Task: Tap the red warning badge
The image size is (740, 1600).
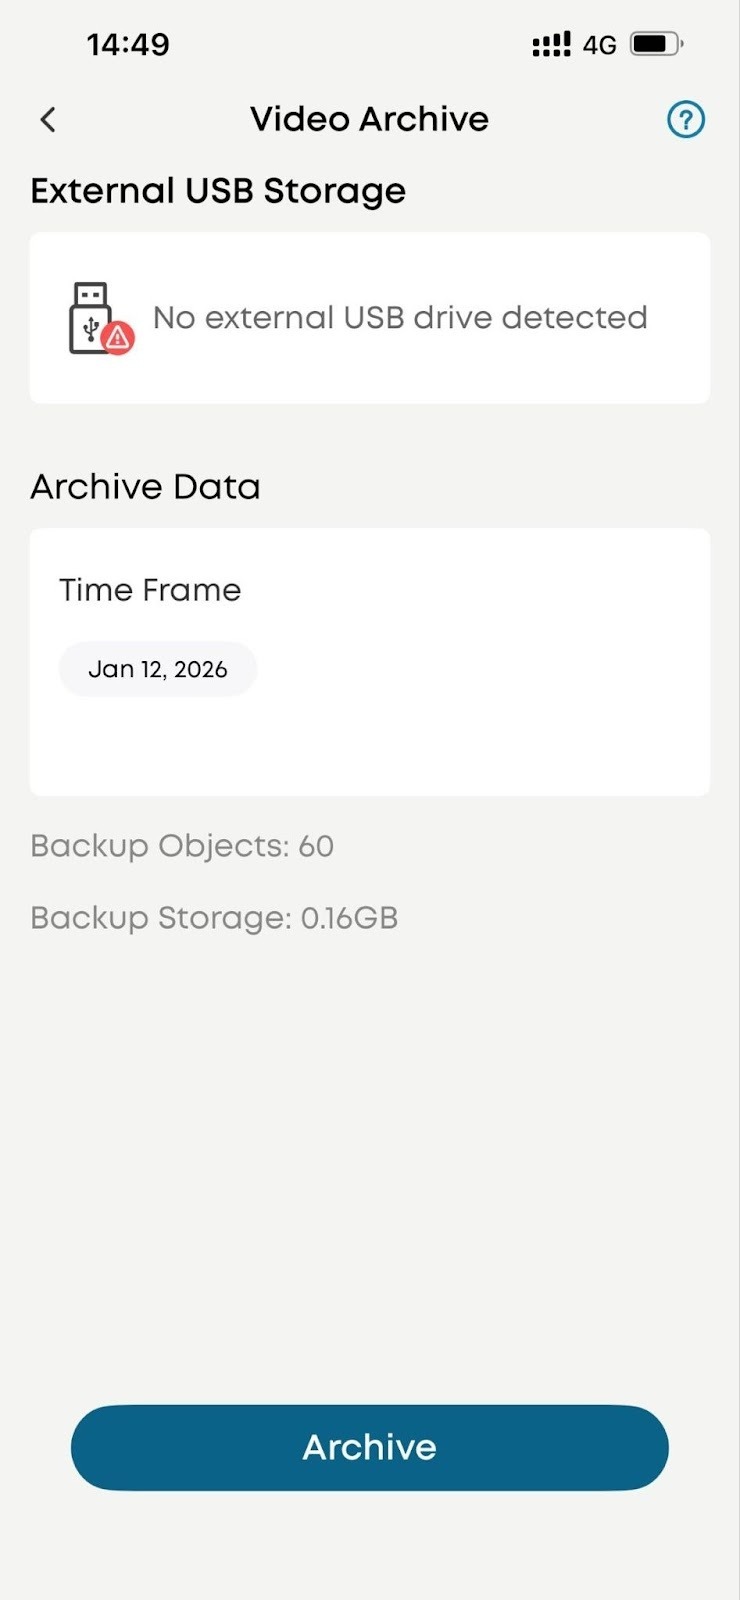Action: (x=119, y=338)
